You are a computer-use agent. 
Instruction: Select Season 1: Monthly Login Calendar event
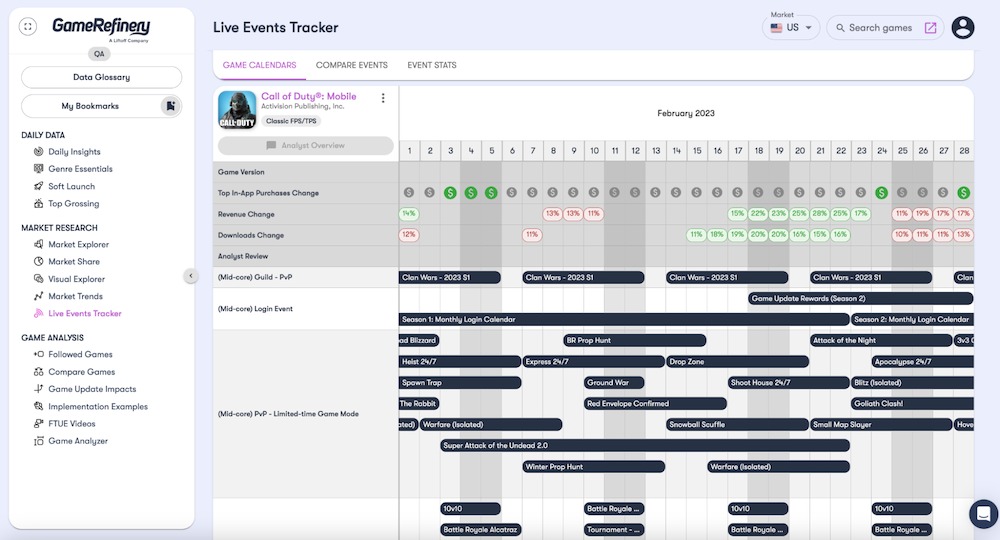coord(624,319)
